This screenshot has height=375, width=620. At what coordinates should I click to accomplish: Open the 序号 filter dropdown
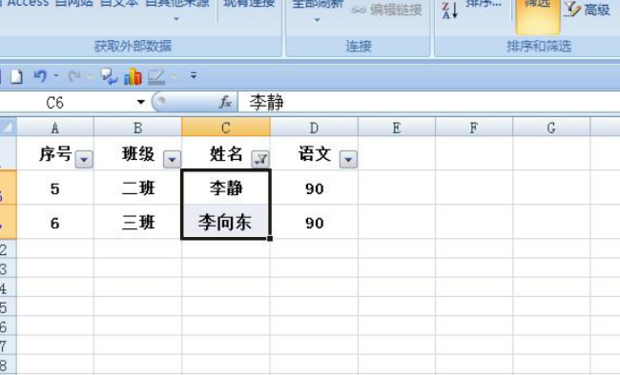(84, 159)
